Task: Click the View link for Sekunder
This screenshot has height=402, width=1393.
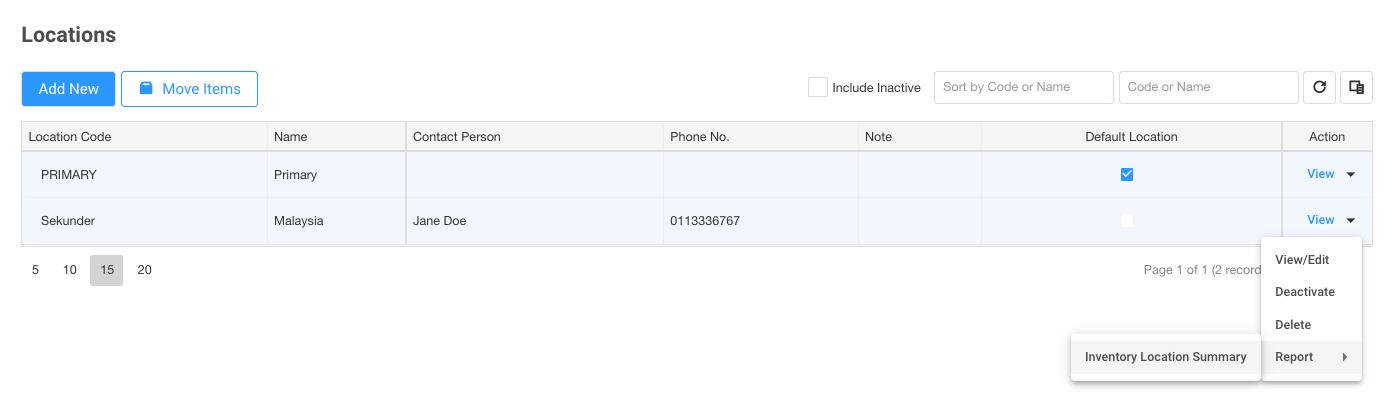Action: [1320, 220]
